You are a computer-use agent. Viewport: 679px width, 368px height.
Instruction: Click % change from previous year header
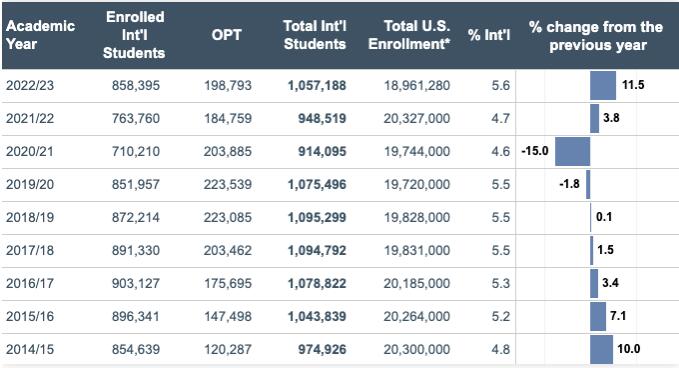[x=596, y=36]
